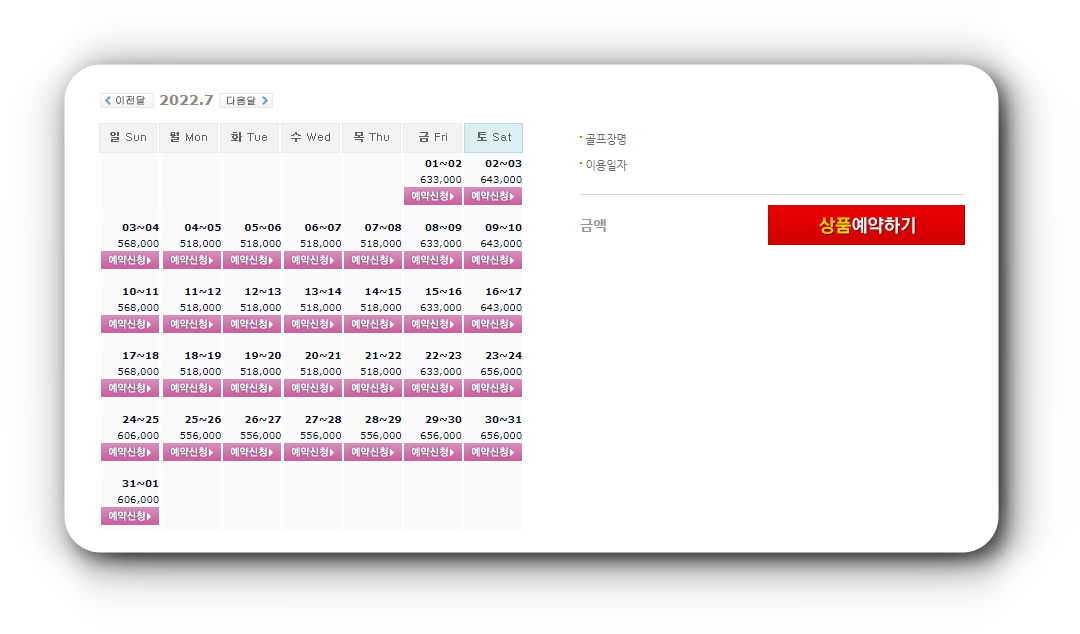Viewport: 1080px width, 634px height.
Task: Request booking for 18~19 dates
Action: tap(191, 389)
